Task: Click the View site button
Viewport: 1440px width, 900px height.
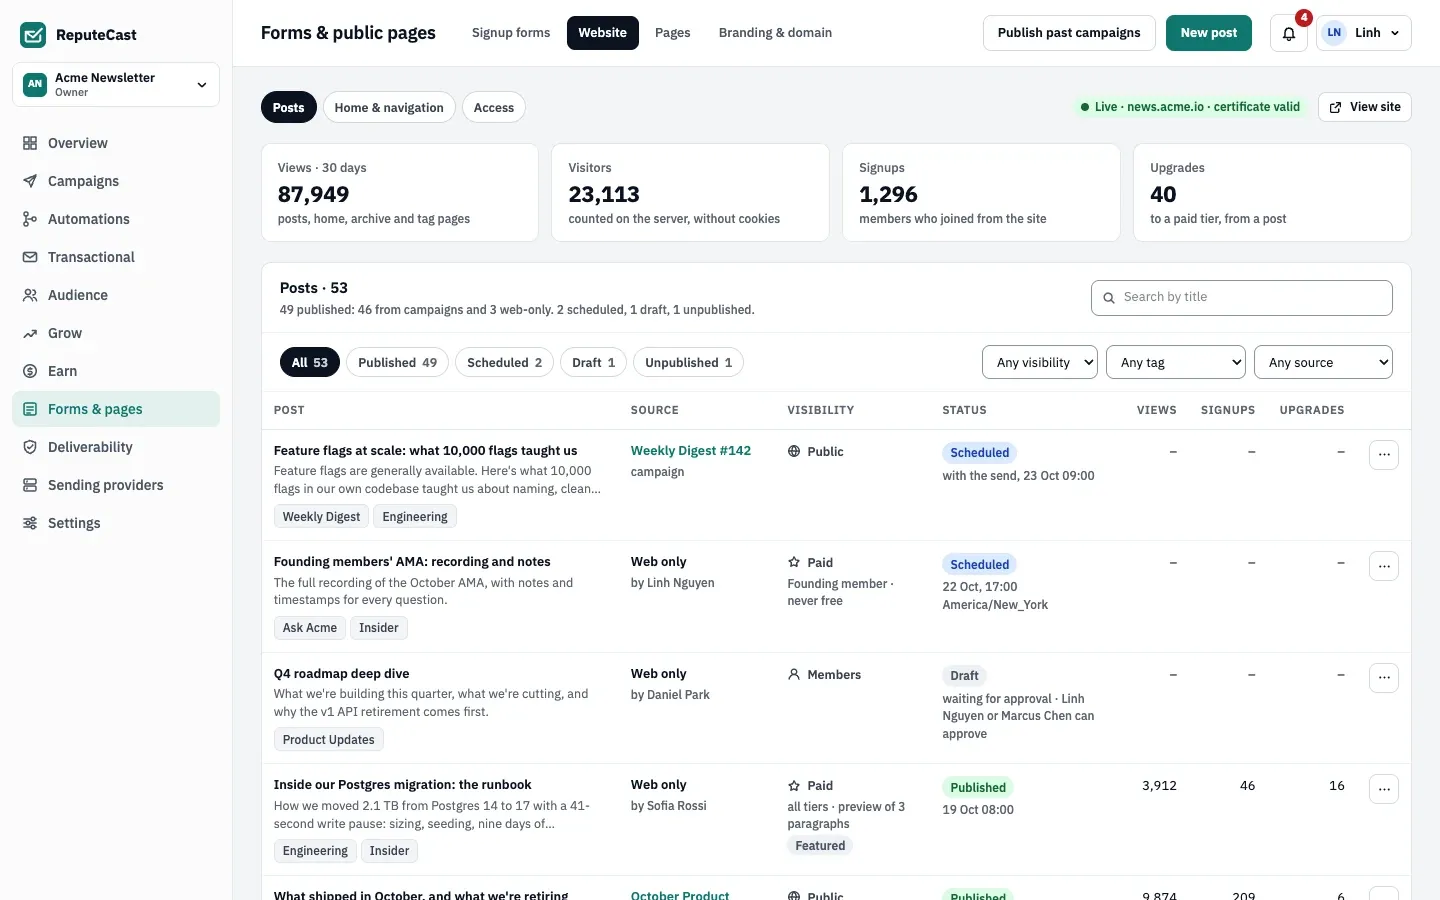Action: coord(1365,107)
